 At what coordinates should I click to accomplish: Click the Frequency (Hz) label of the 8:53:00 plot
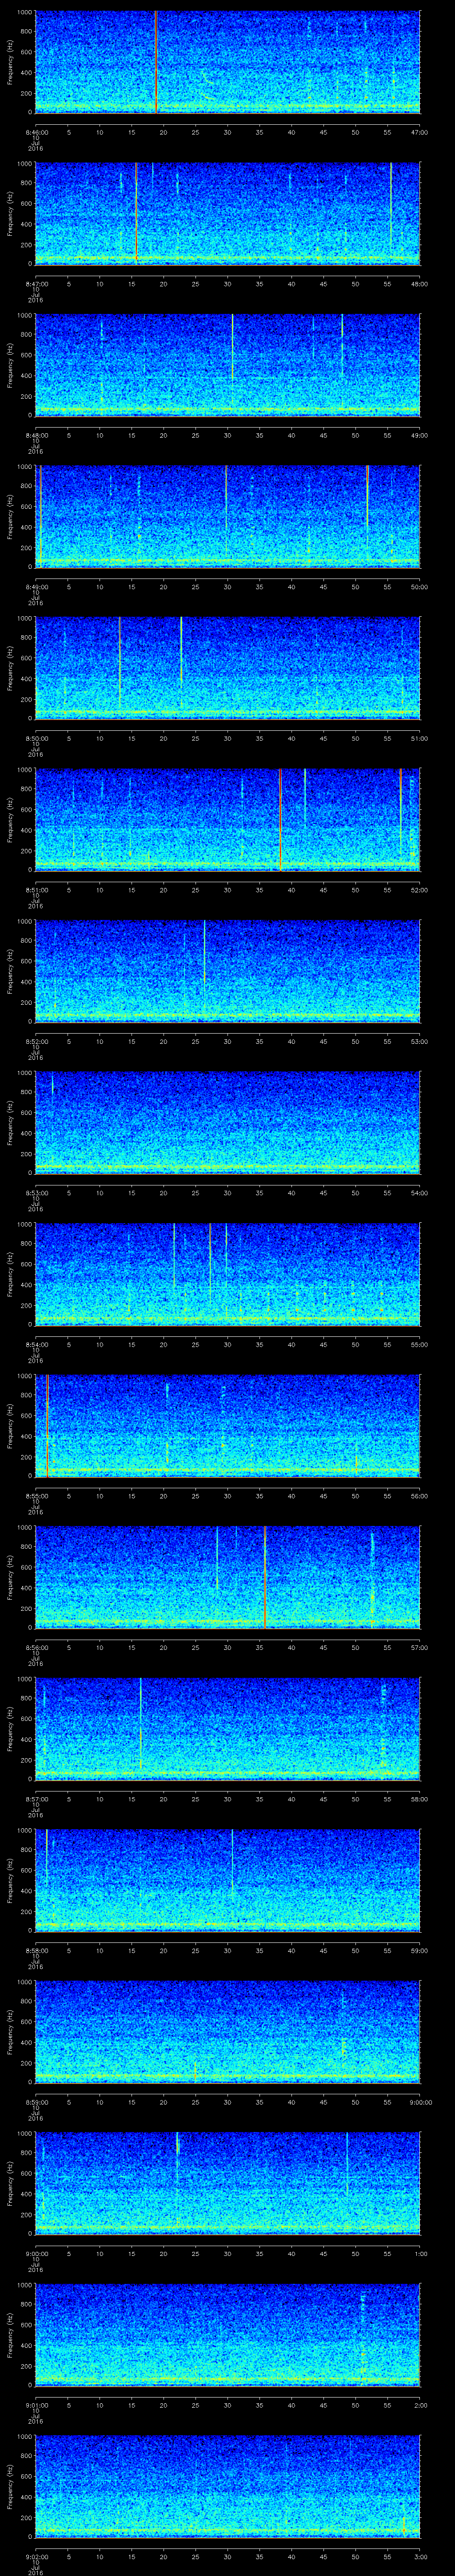(10, 1123)
